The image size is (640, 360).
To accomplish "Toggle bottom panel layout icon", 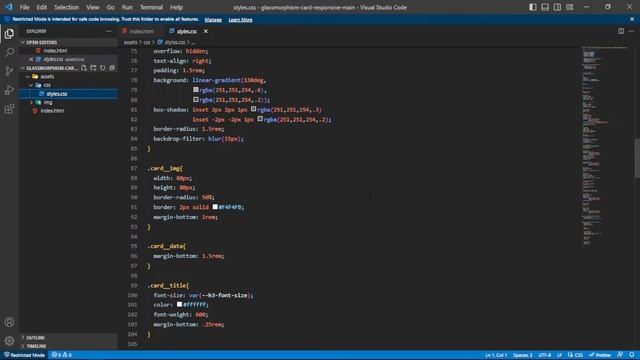I will point(545,7).
